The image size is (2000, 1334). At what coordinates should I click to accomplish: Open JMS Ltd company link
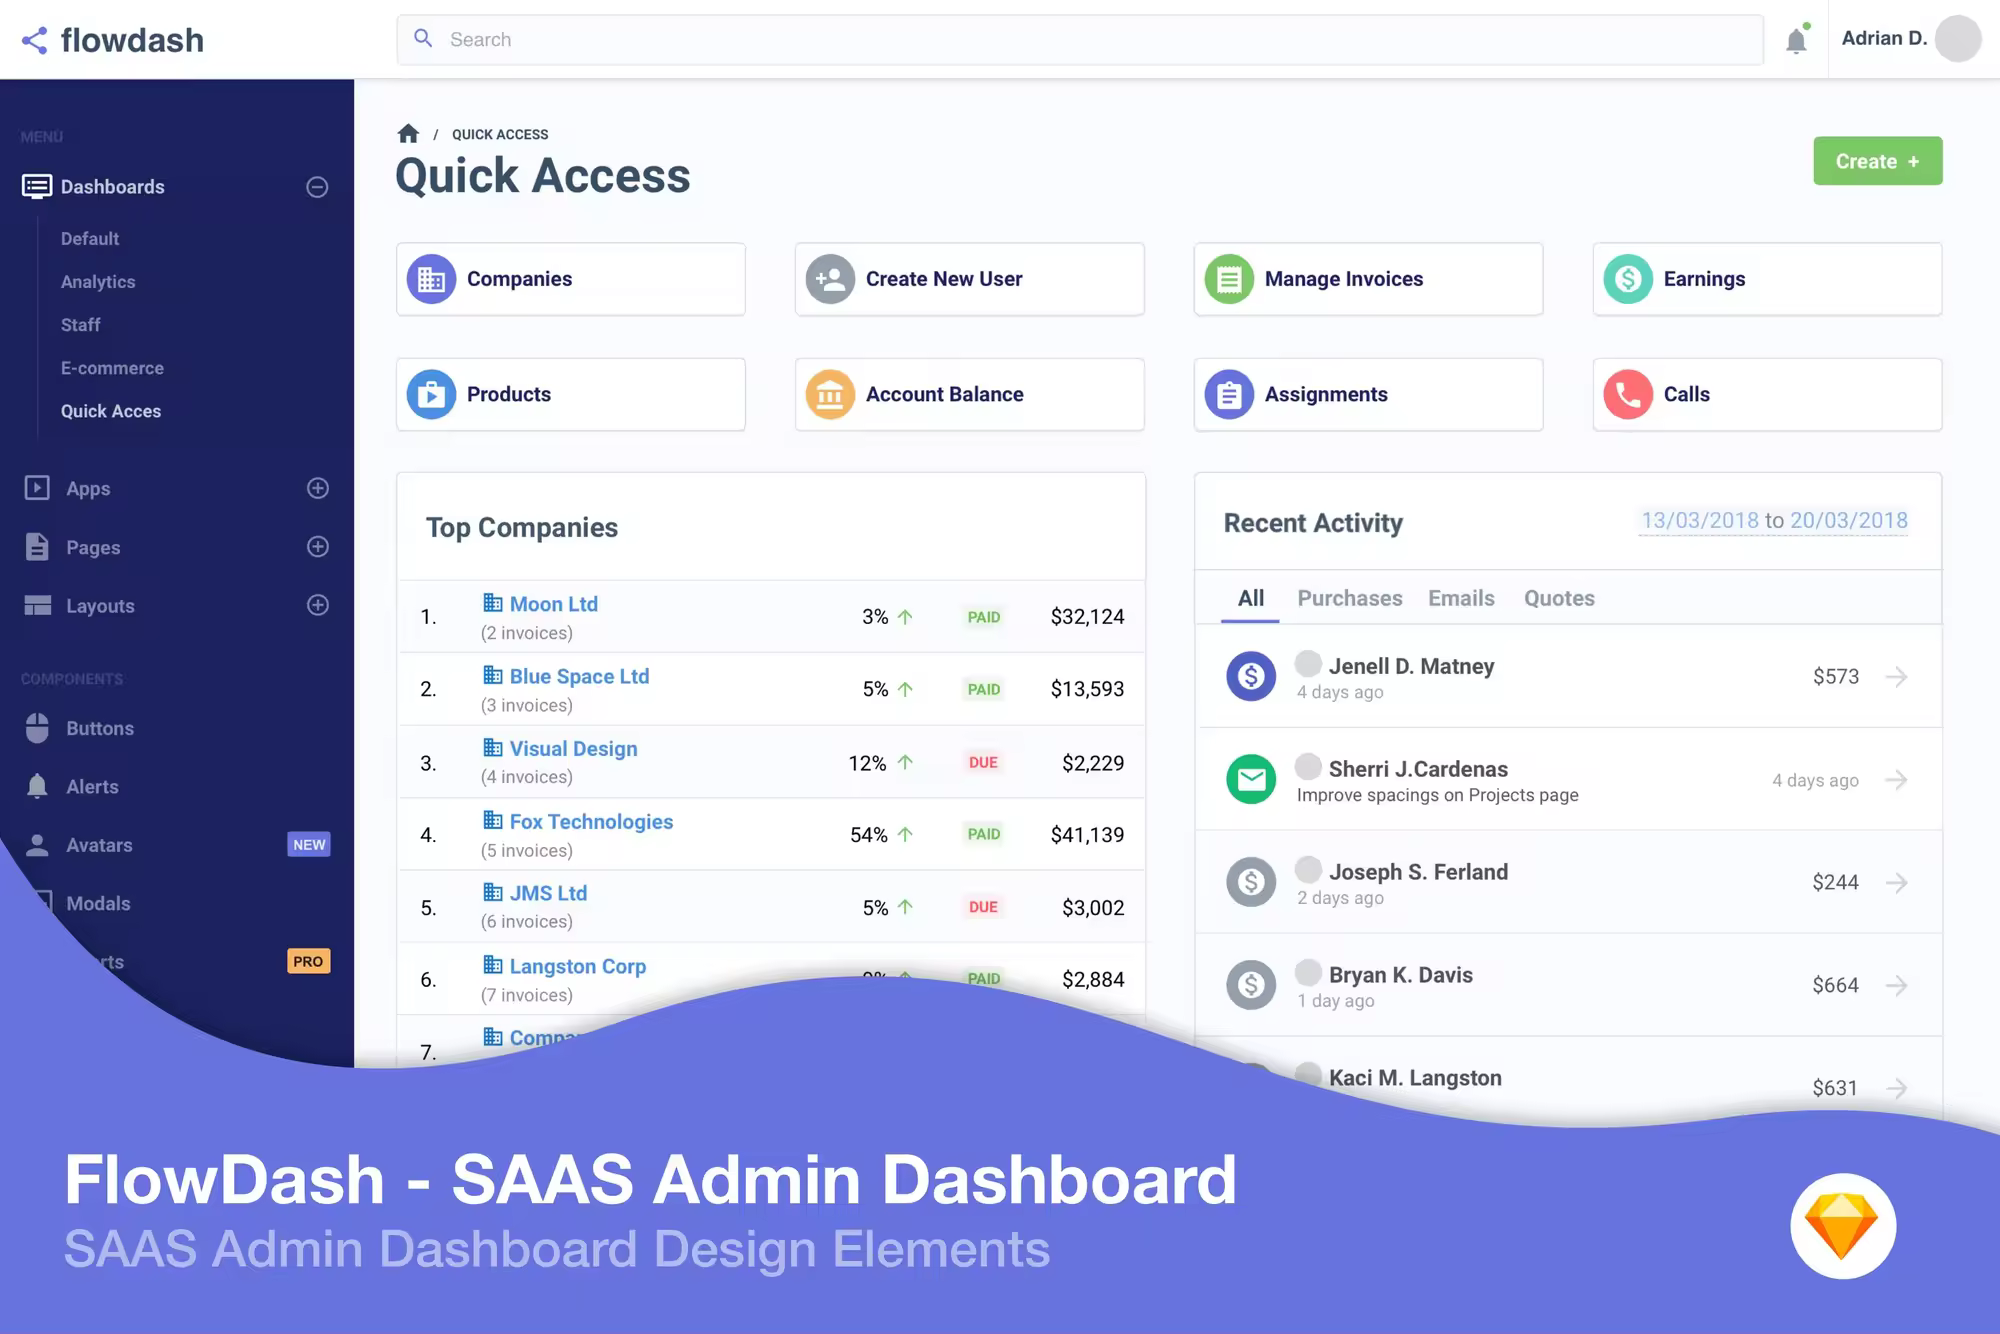pos(548,894)
